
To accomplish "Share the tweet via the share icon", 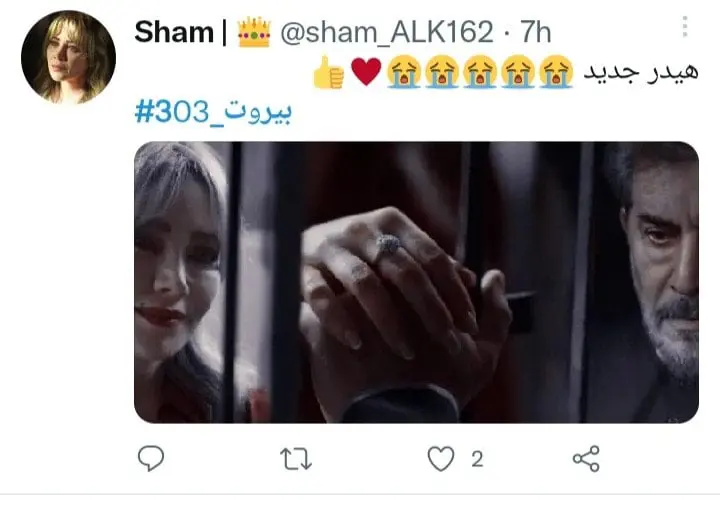I will coord(586,458).
